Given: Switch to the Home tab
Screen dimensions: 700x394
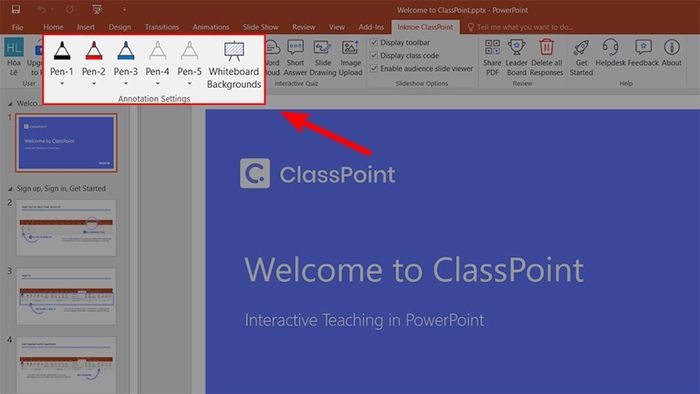Looking at the screenshot, I should tap(53, 27).
